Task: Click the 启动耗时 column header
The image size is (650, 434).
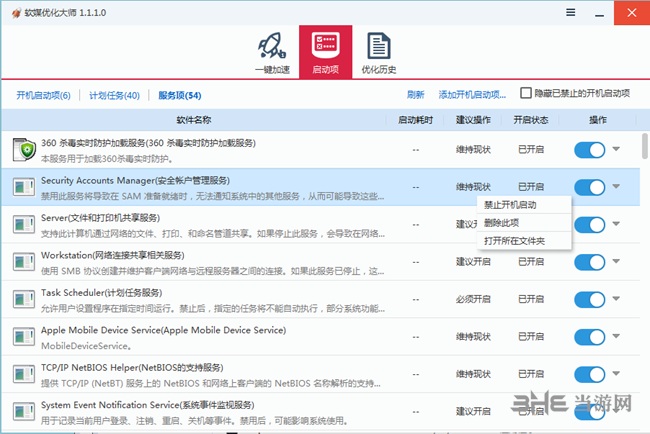Action: [415, 120]
